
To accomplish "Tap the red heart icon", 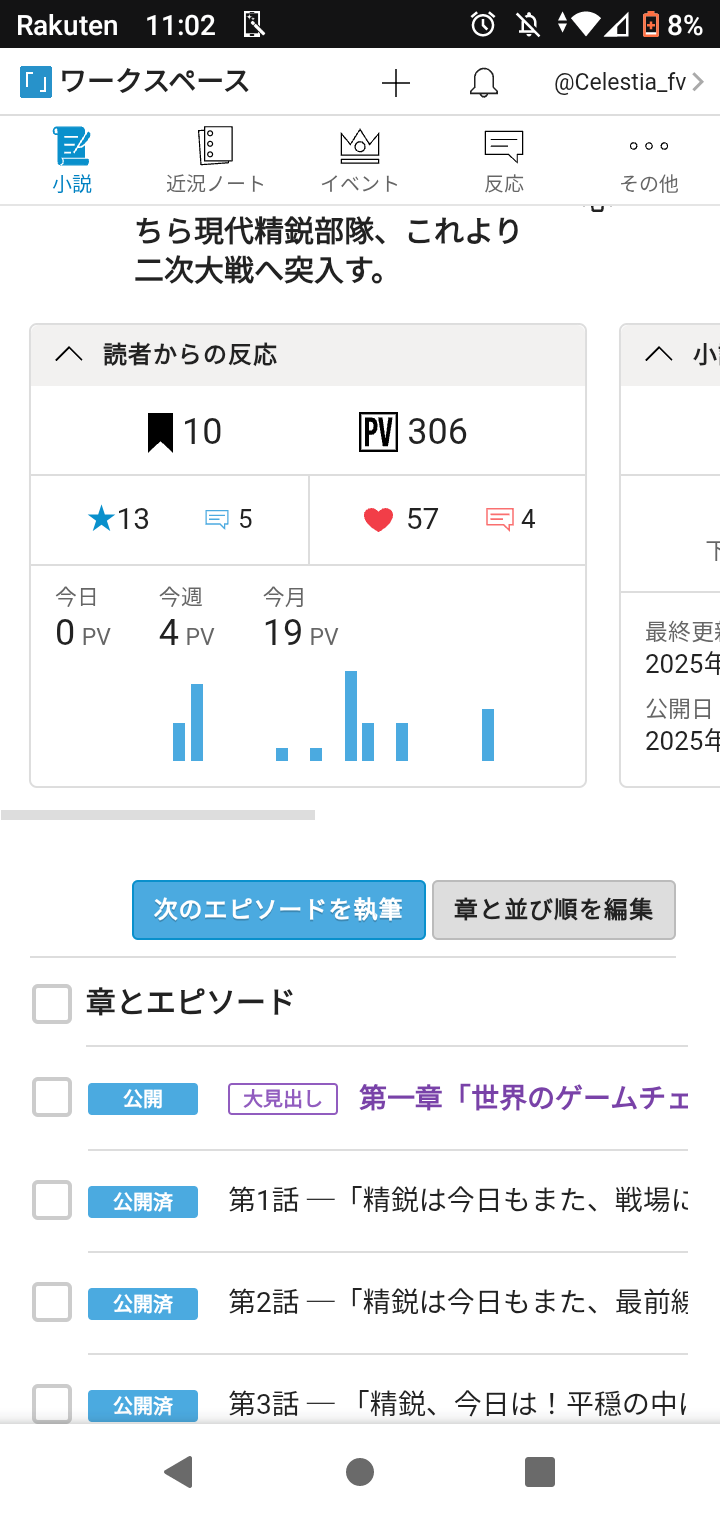I will tap(378, 519).
